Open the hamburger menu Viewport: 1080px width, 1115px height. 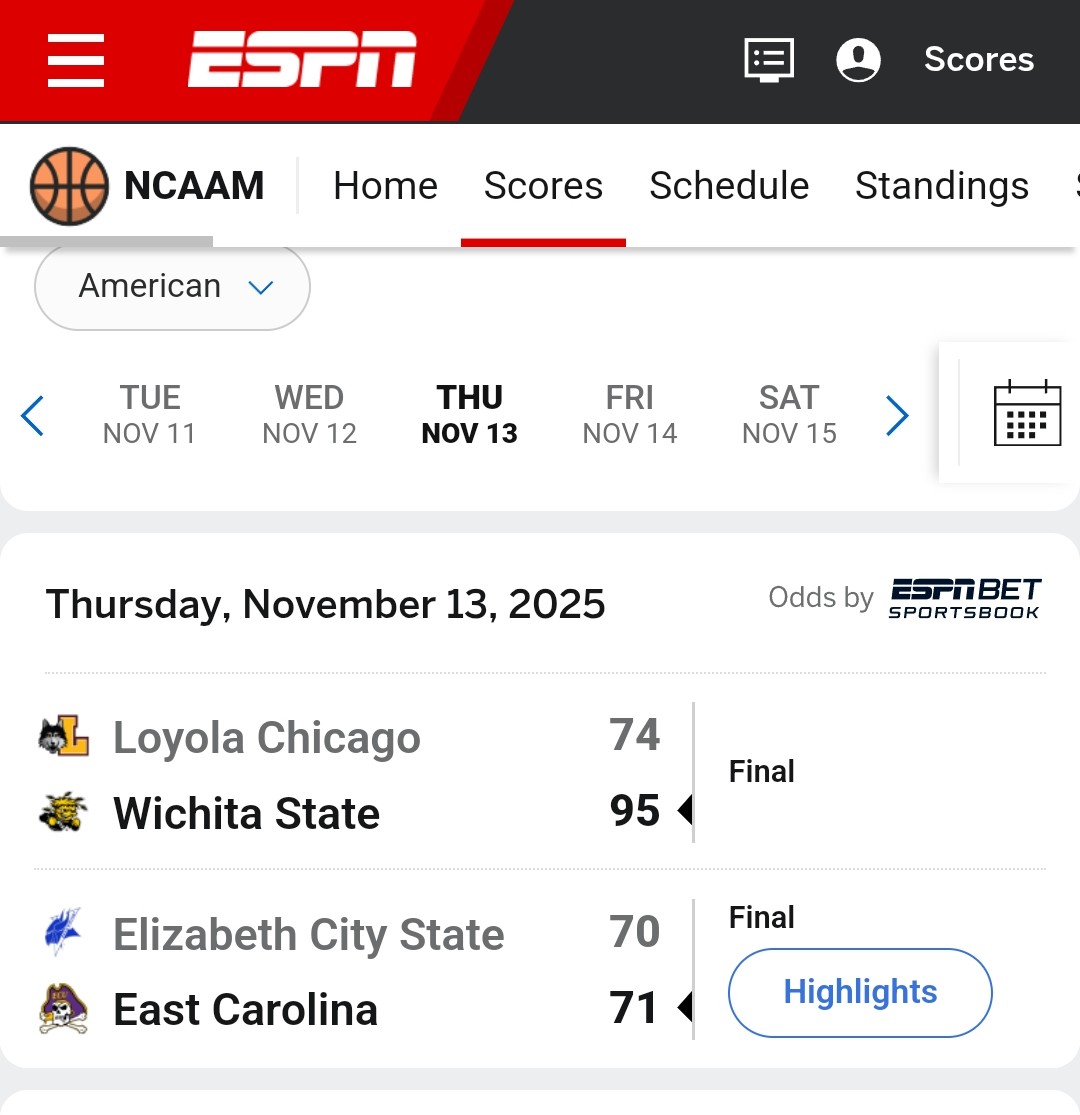coord(76,60)
